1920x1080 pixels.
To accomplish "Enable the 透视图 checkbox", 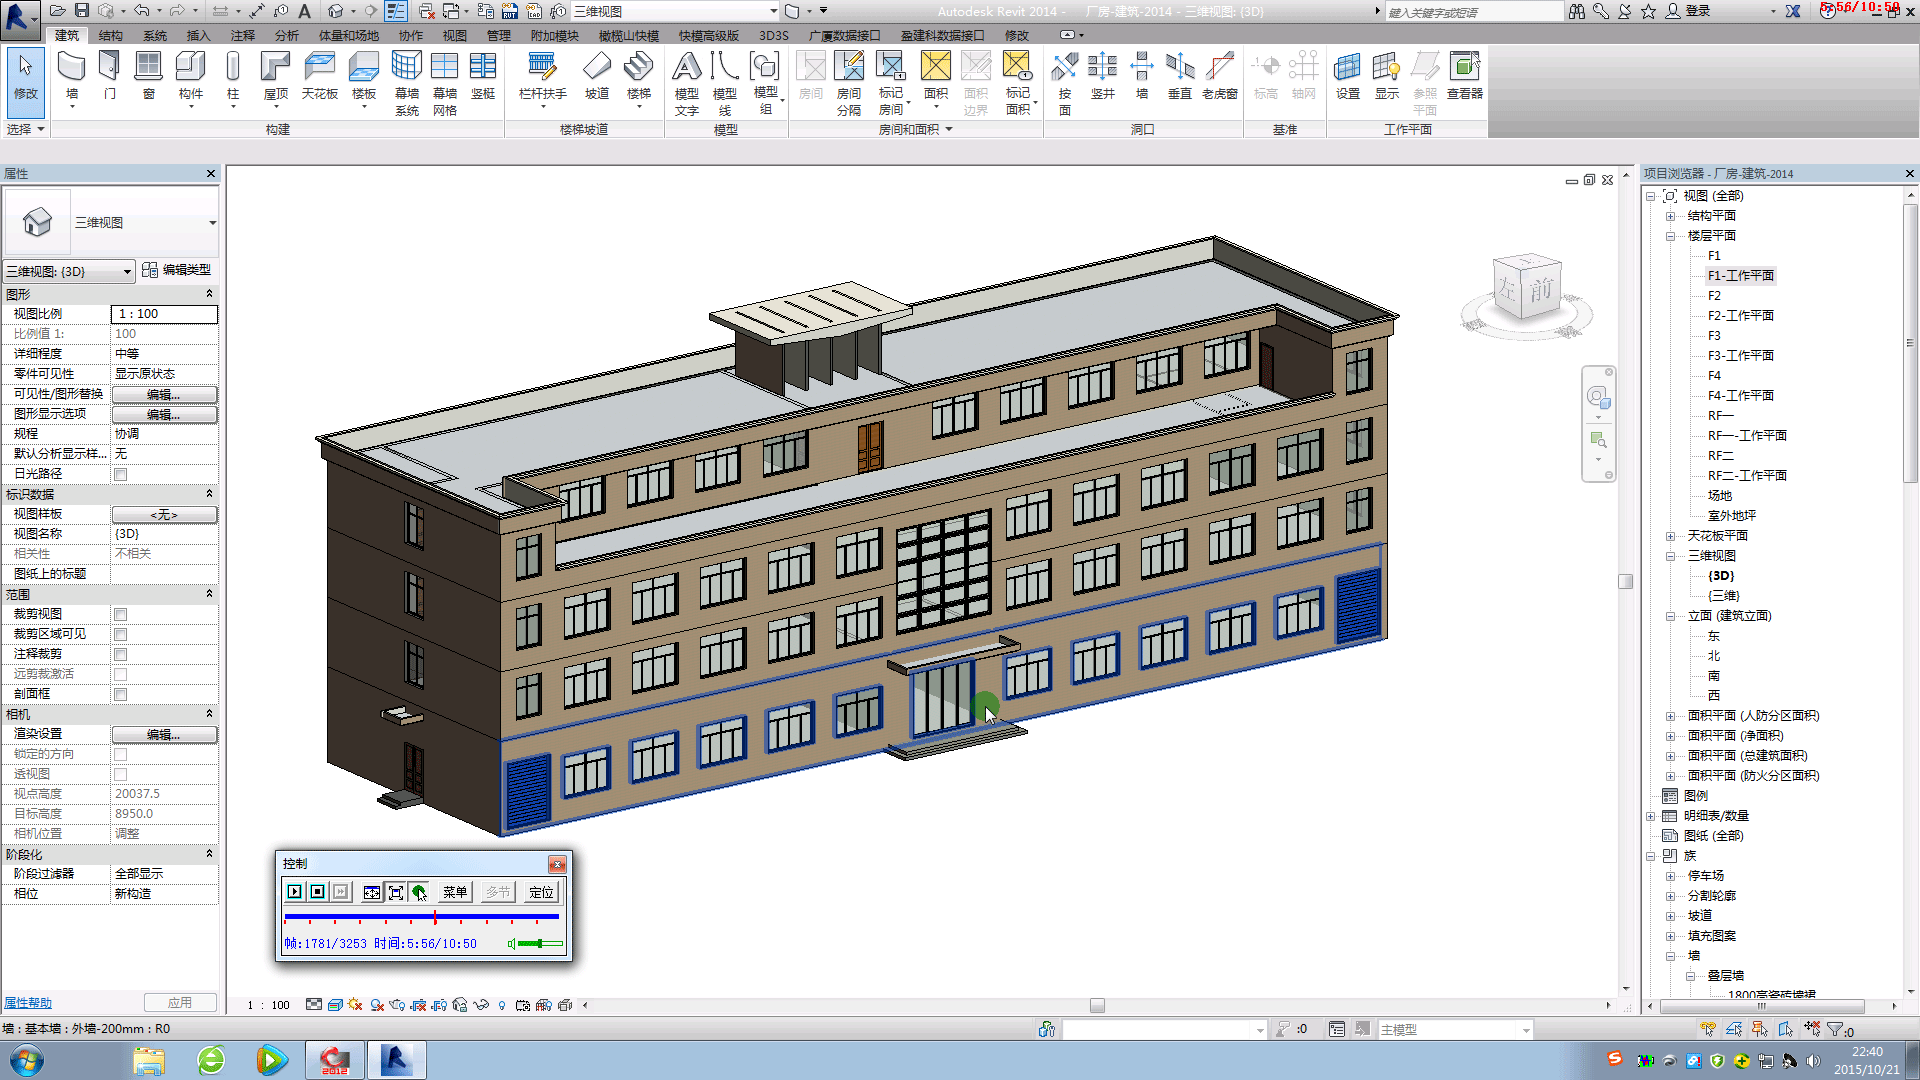I will click(x=120, y=773).
